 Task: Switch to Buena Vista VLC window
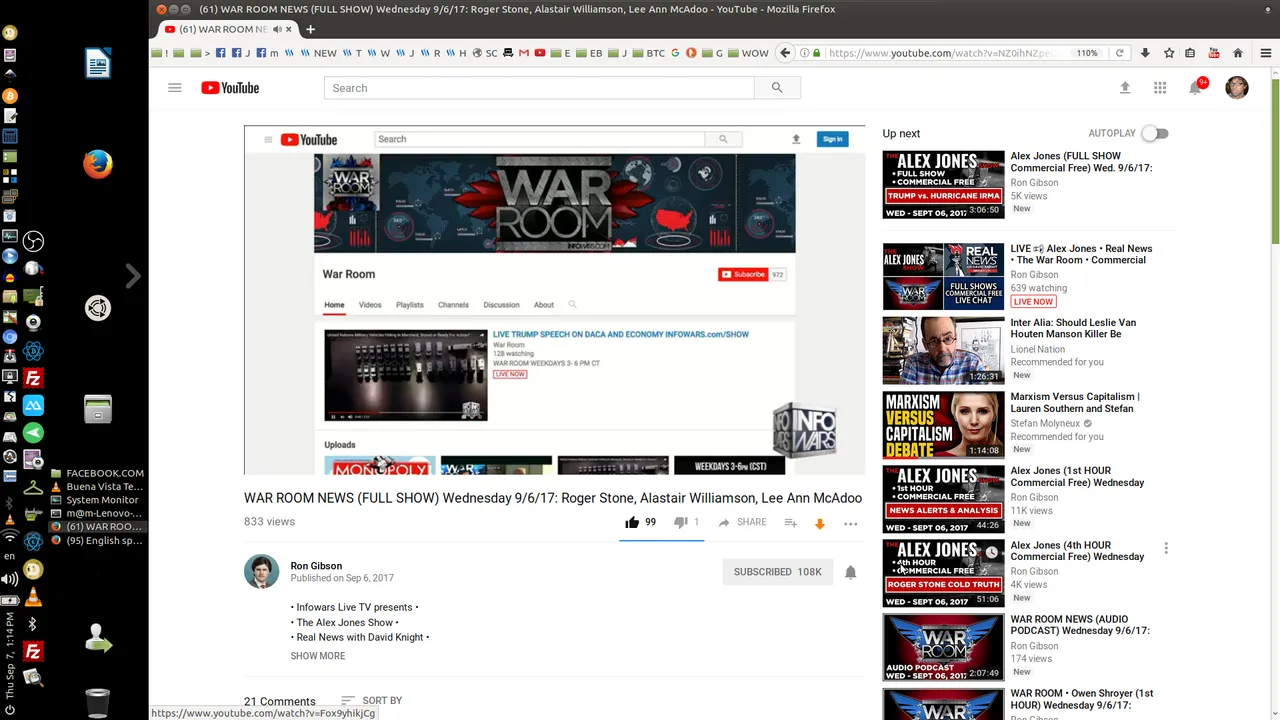[x=96, y=487]
